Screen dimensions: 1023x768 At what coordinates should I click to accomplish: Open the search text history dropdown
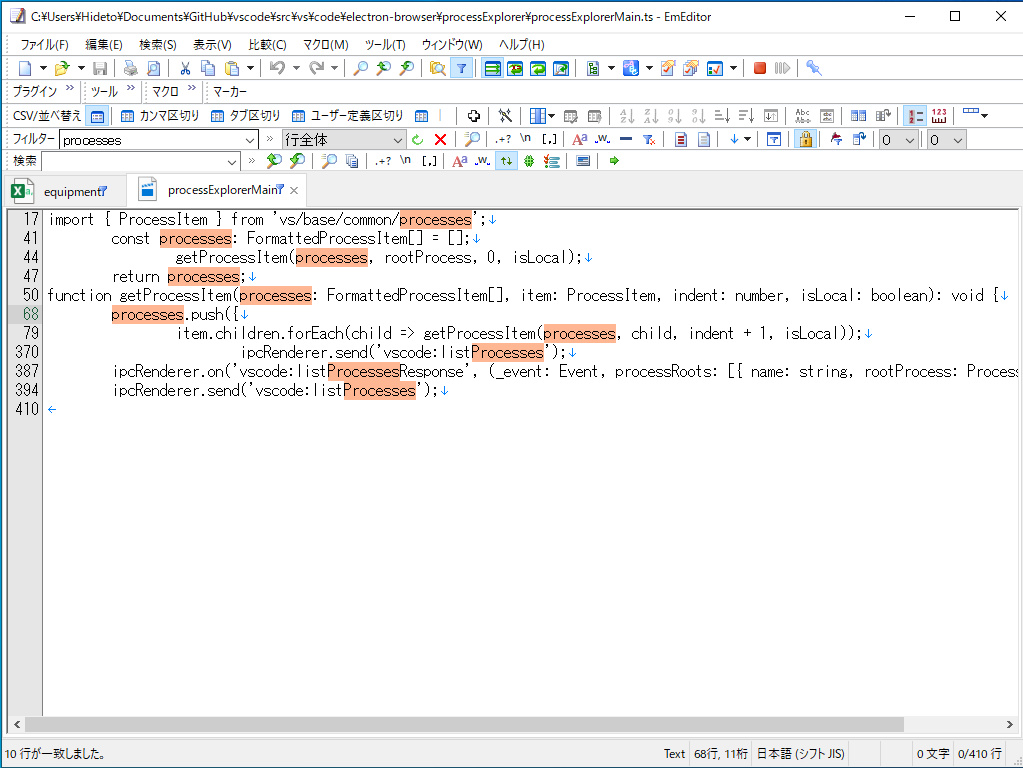[232, 161]
